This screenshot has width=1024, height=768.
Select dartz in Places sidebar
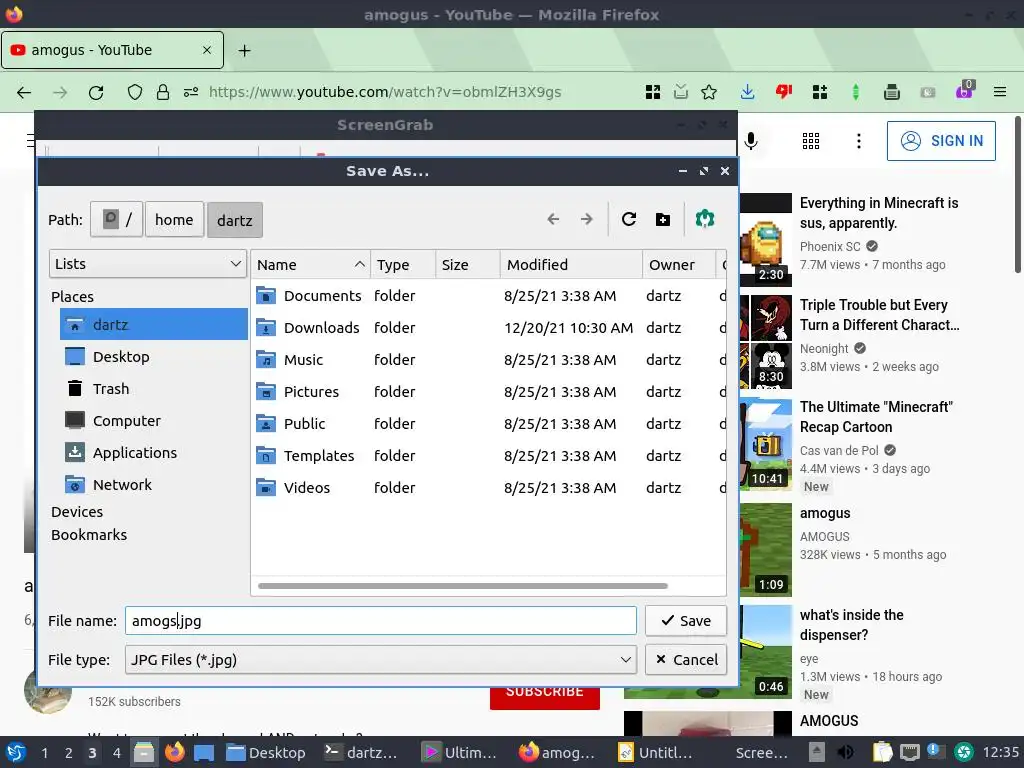153,325
